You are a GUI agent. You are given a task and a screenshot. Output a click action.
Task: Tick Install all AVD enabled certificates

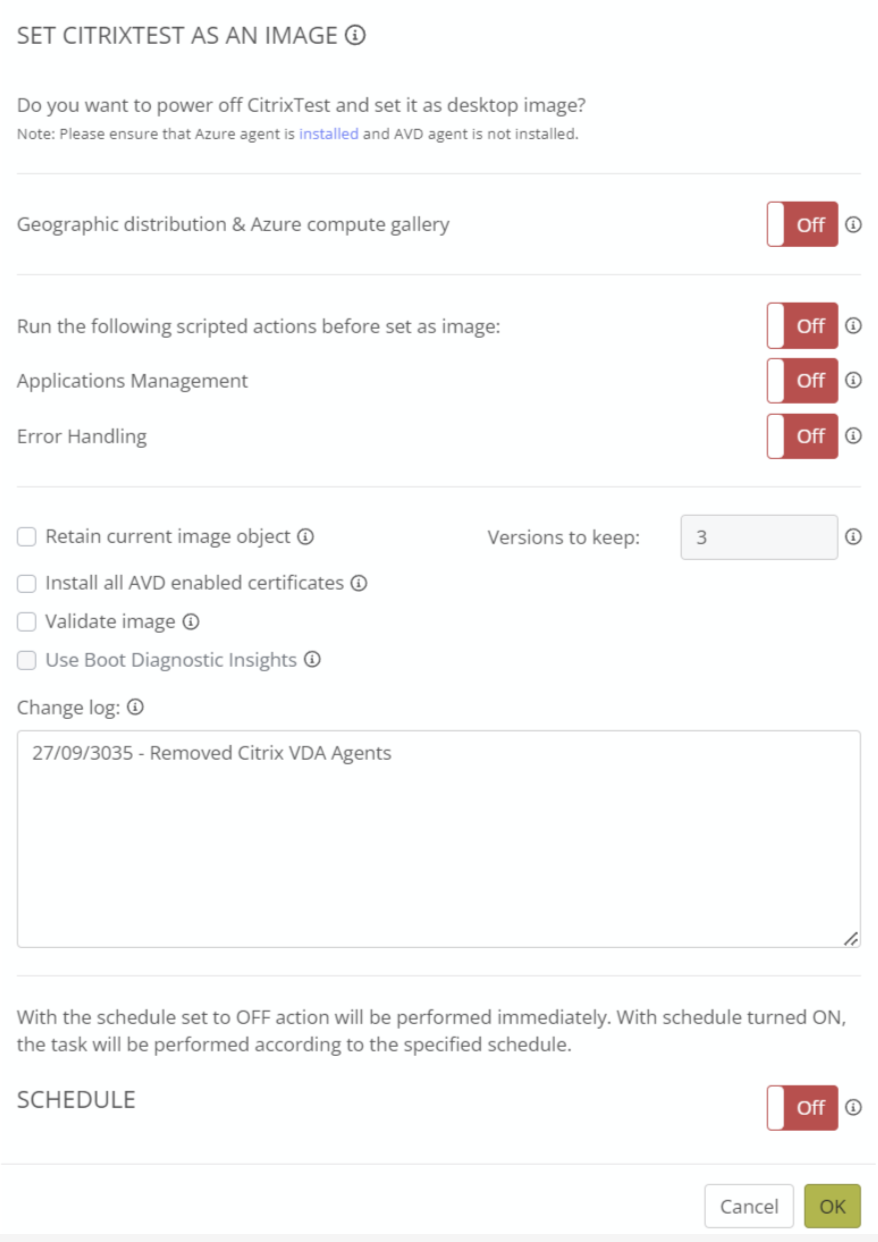27,583
